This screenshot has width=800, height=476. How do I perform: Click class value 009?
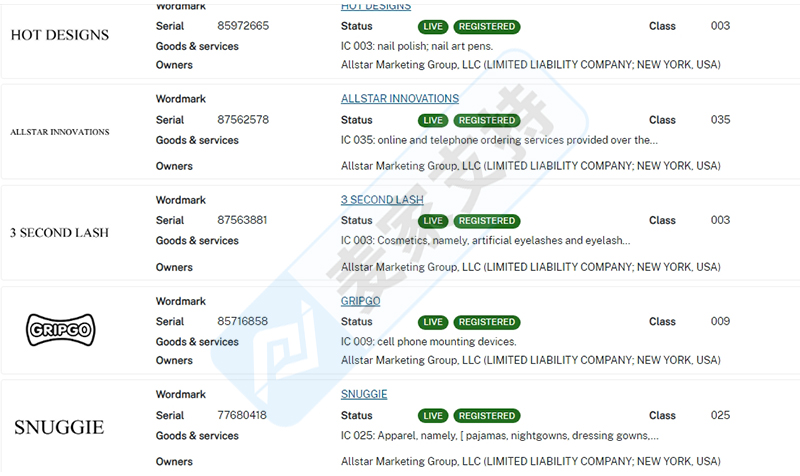click(720, 321)
